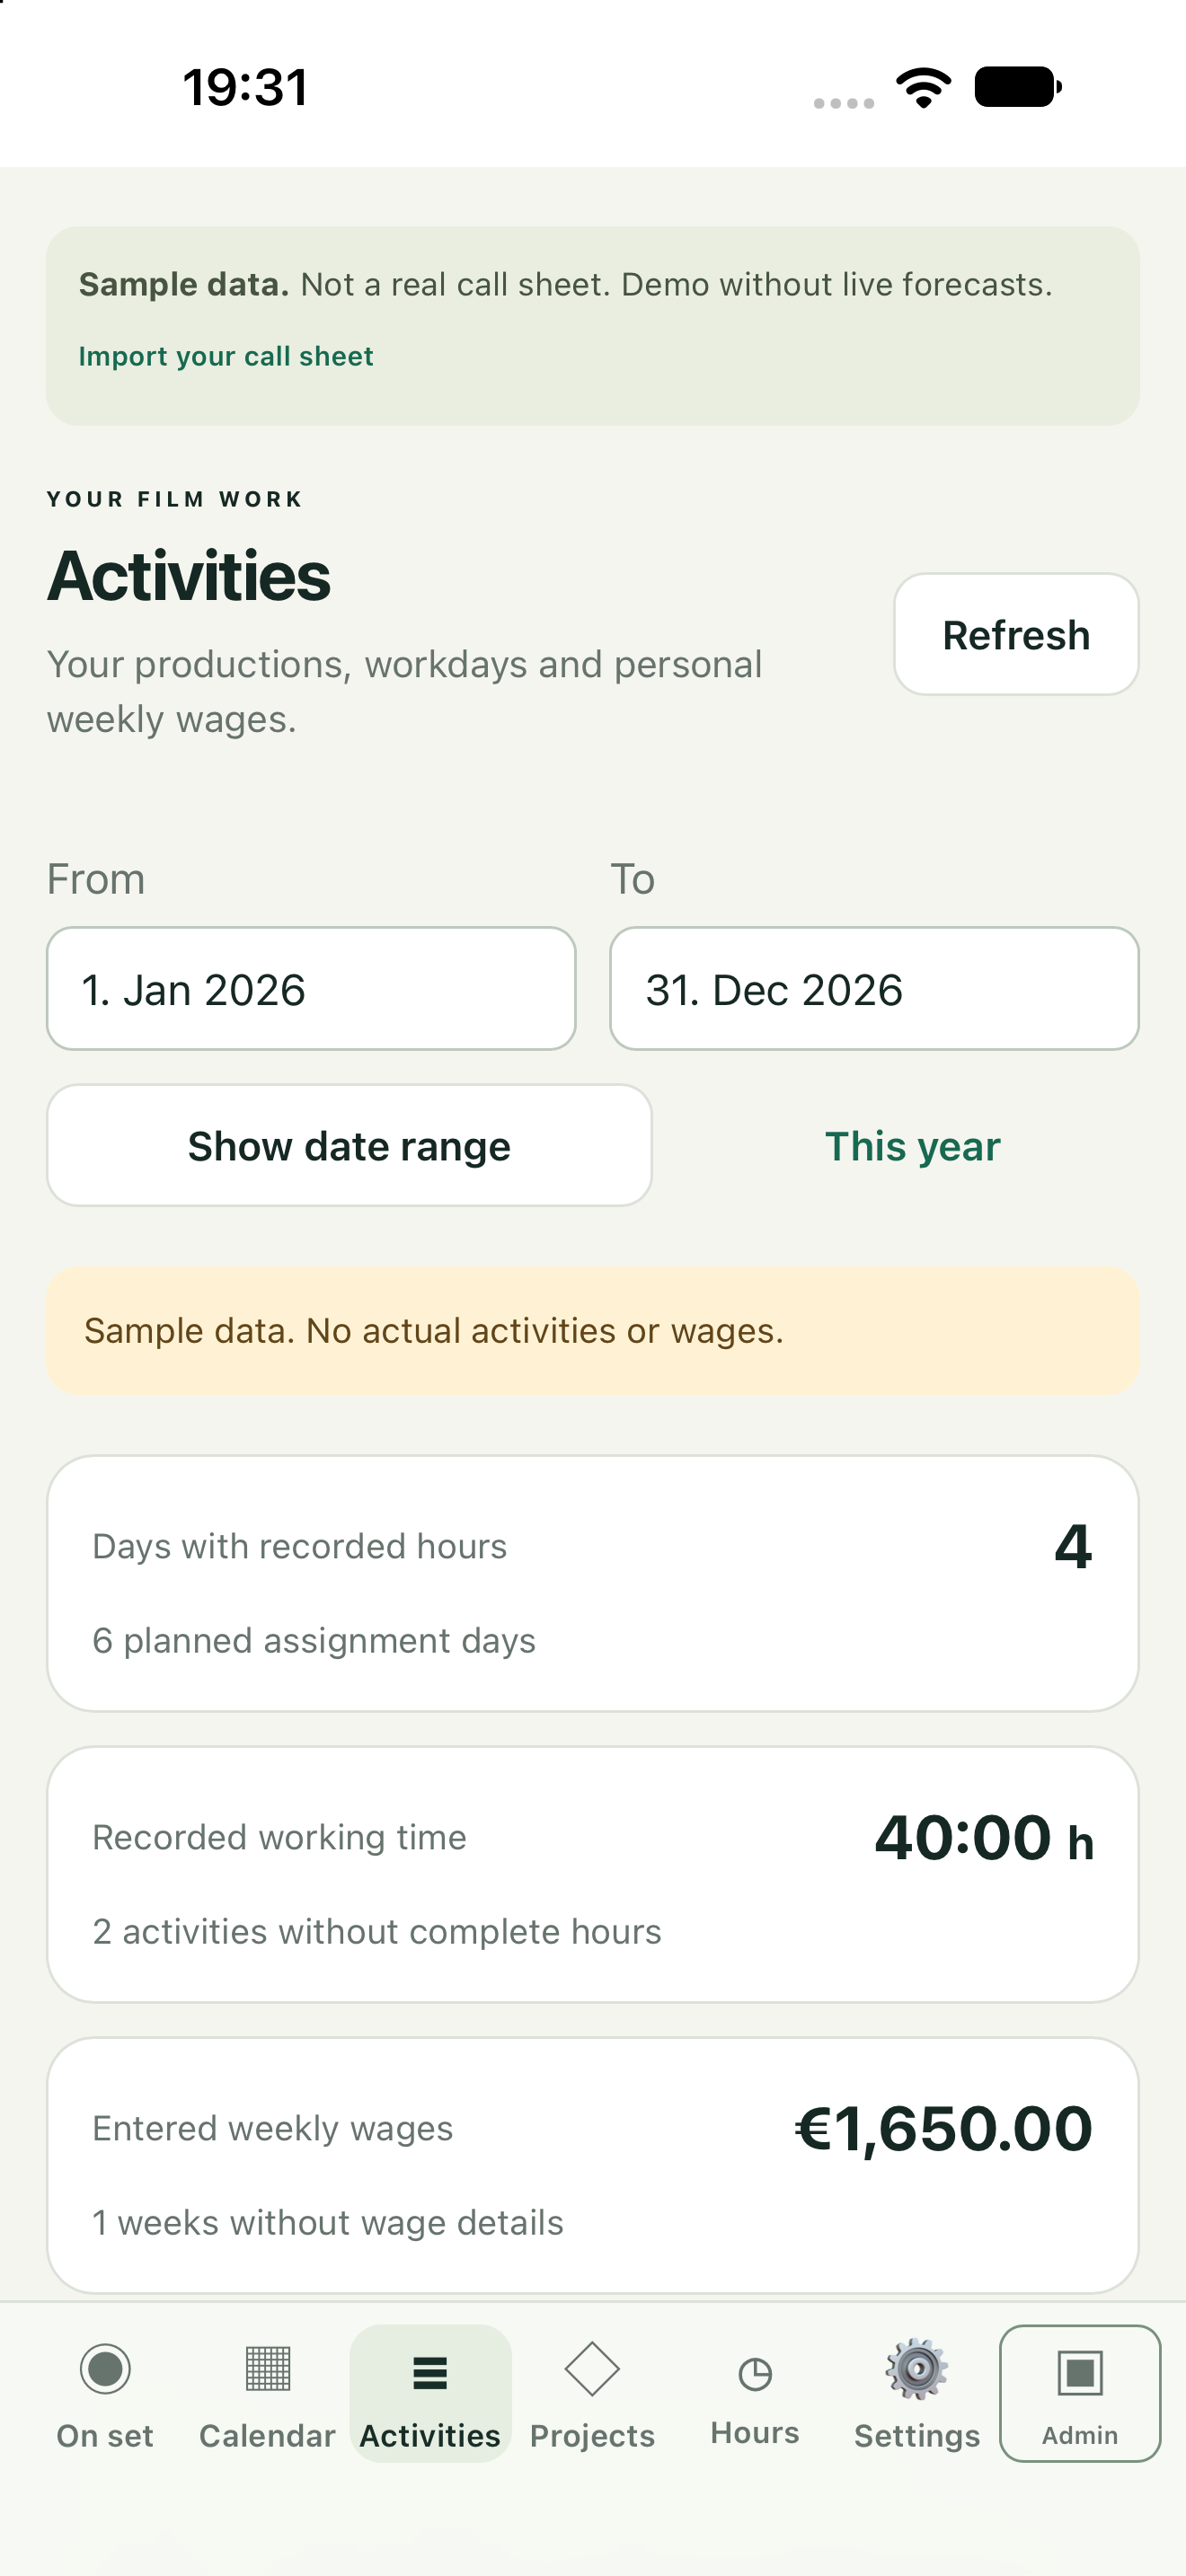Click Show date range button
1186x2576 pixels.
tap(349, 1145)
